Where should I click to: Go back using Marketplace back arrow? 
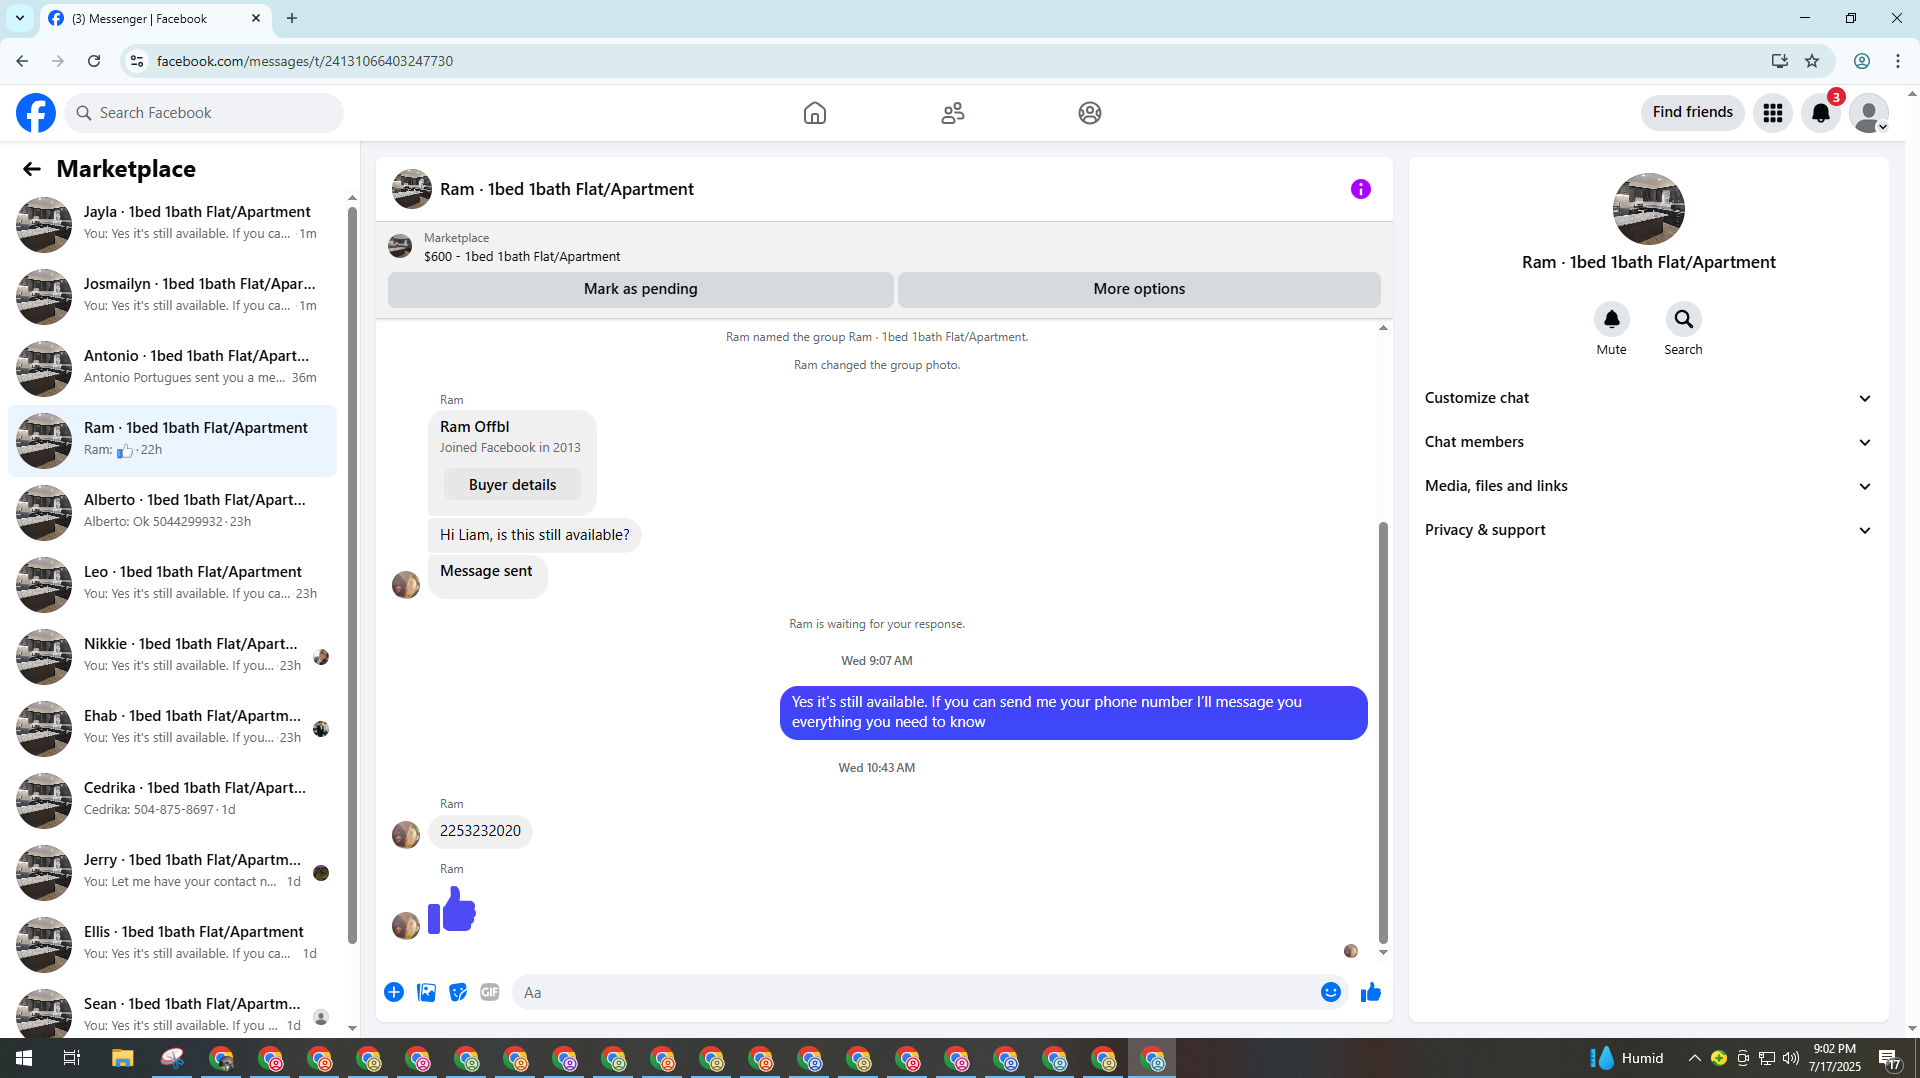tap(32, 169)
